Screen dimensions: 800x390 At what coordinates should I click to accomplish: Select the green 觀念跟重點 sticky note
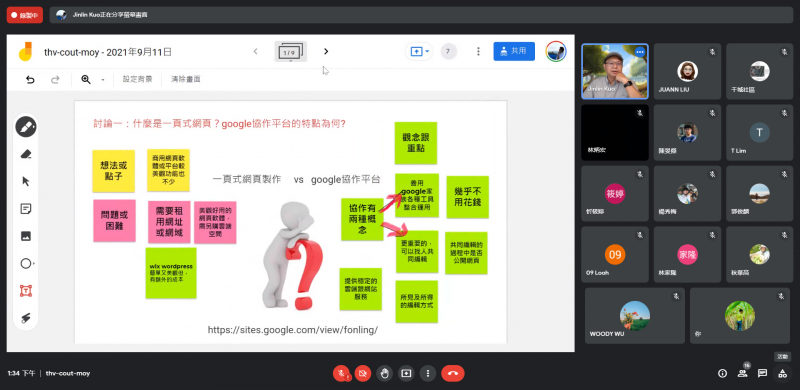[416, 143]
